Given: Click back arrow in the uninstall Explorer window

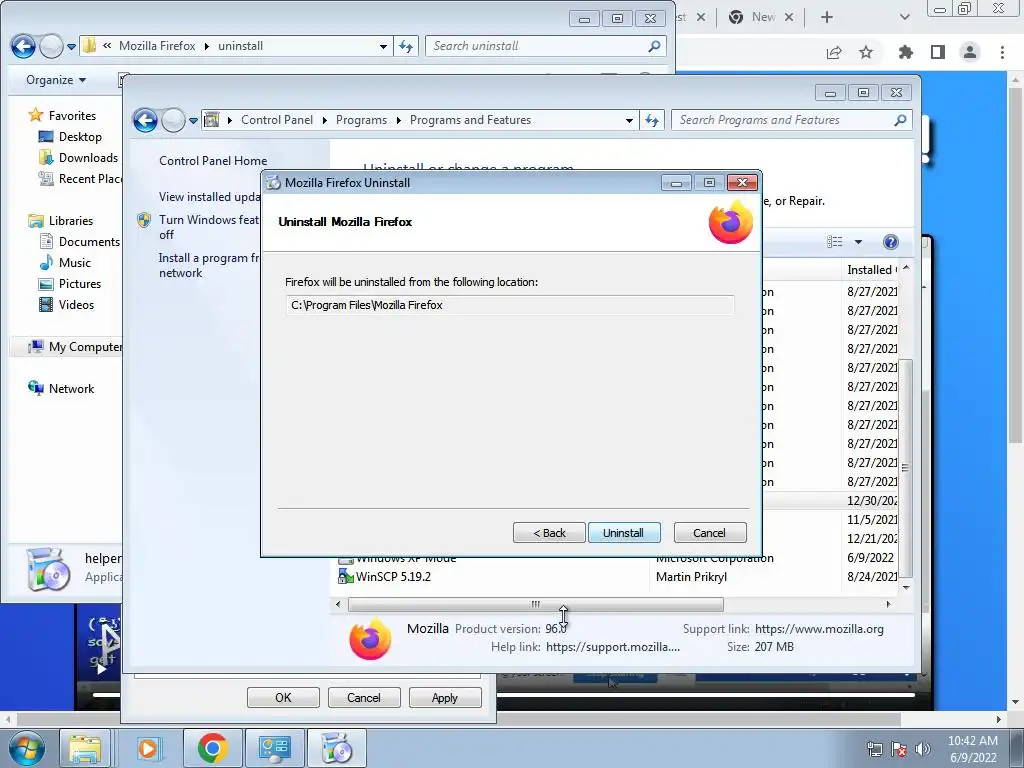Looking at the screenshot, I should [23, 46].
